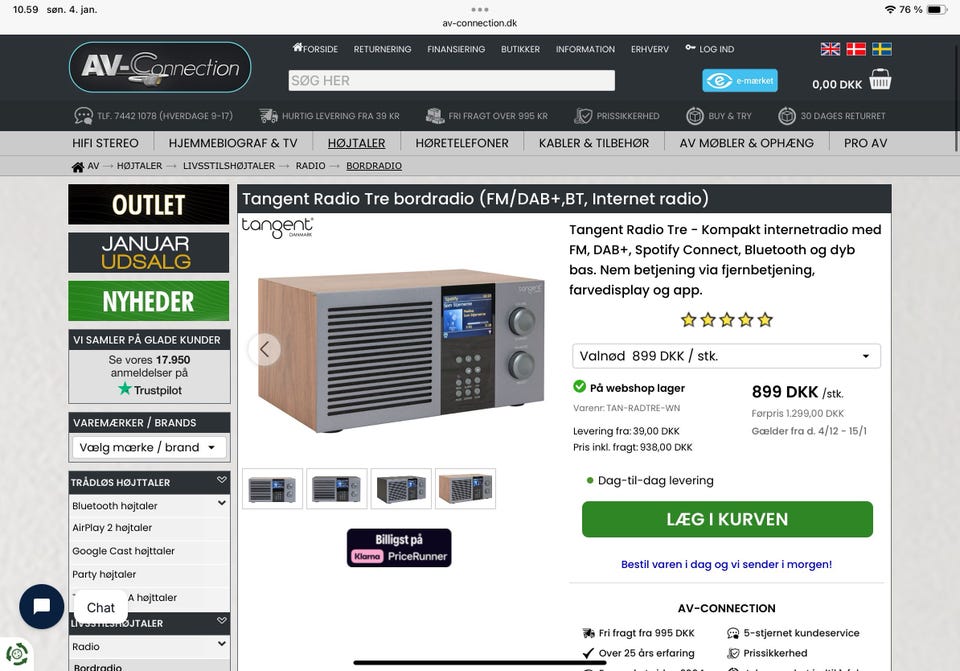The height and width of the screenshot is (671, 960).
Task: Select the Swedish flag language icon
Action: coord(882,49)
